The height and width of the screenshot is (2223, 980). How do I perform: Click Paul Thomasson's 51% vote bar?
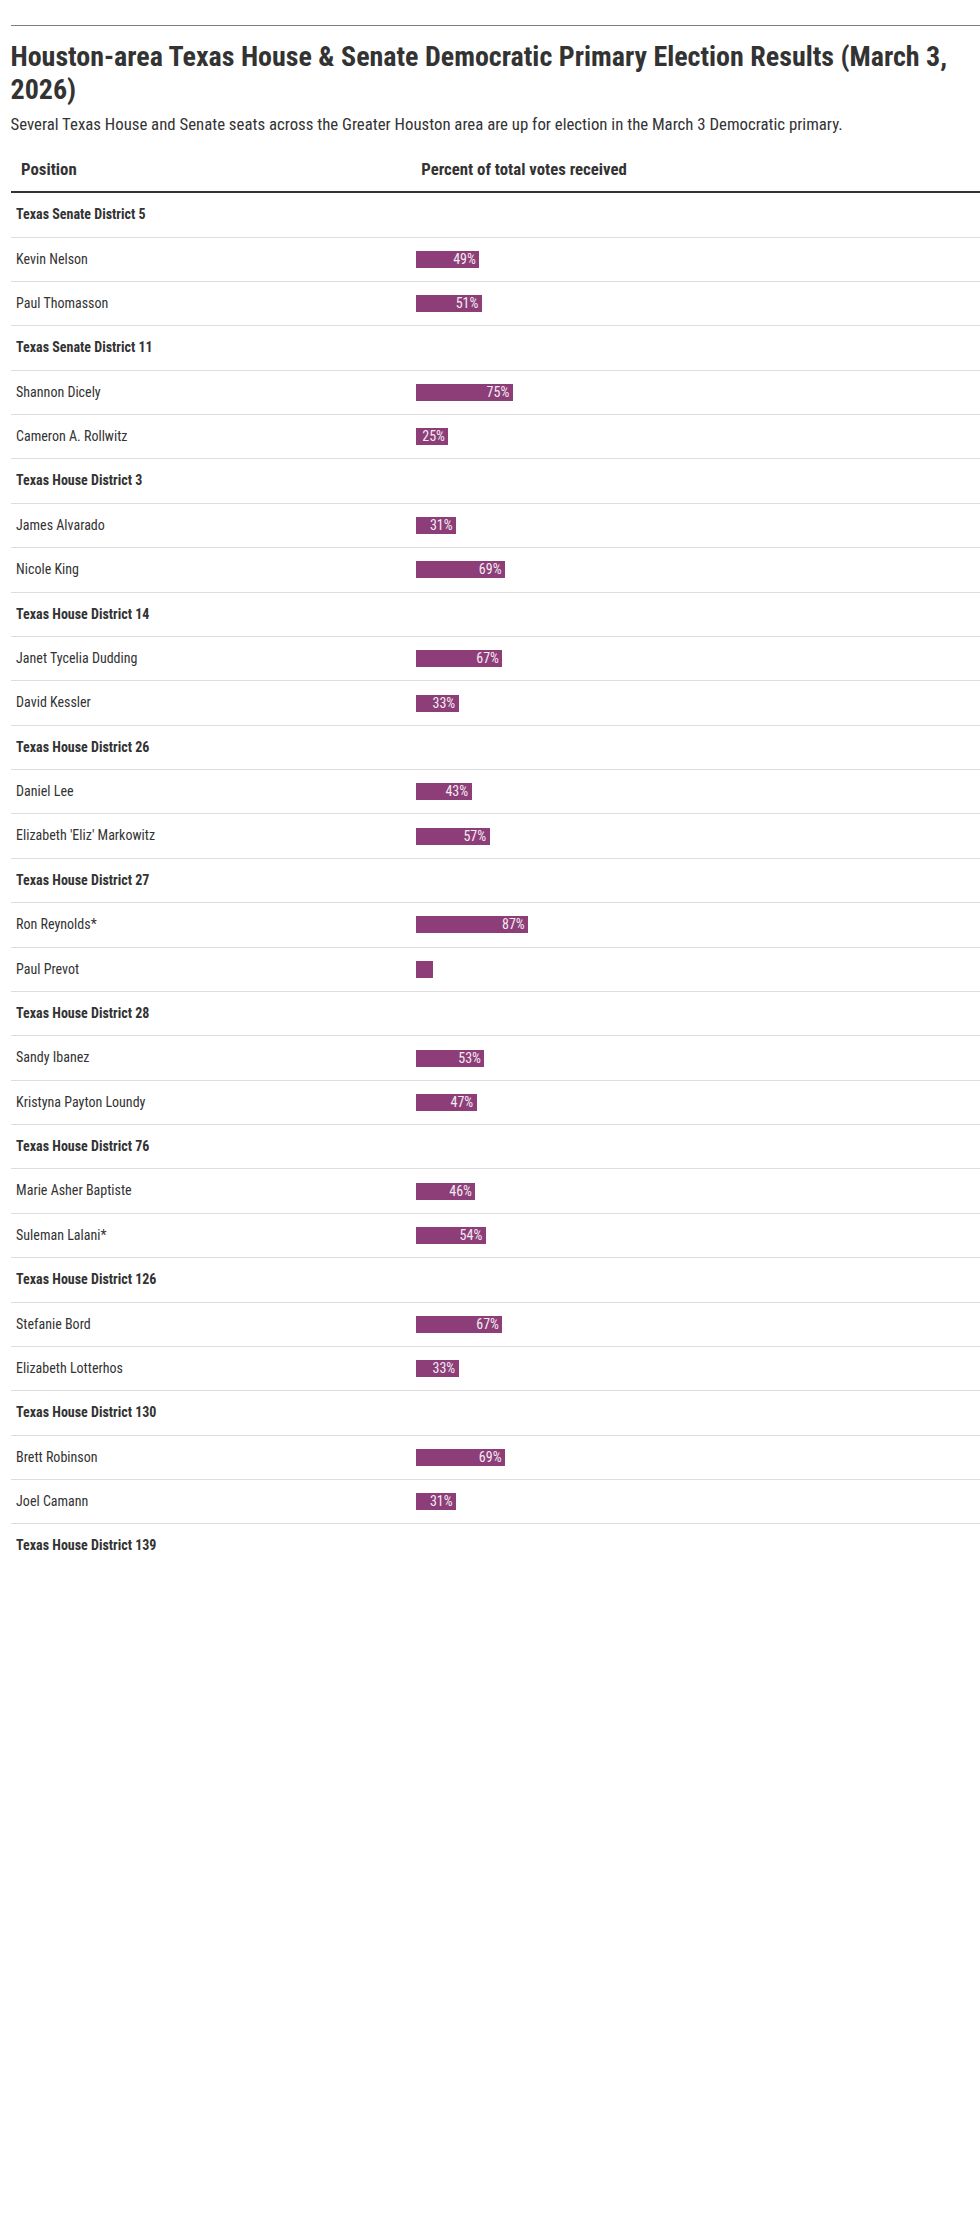click(x=448, y=303)
